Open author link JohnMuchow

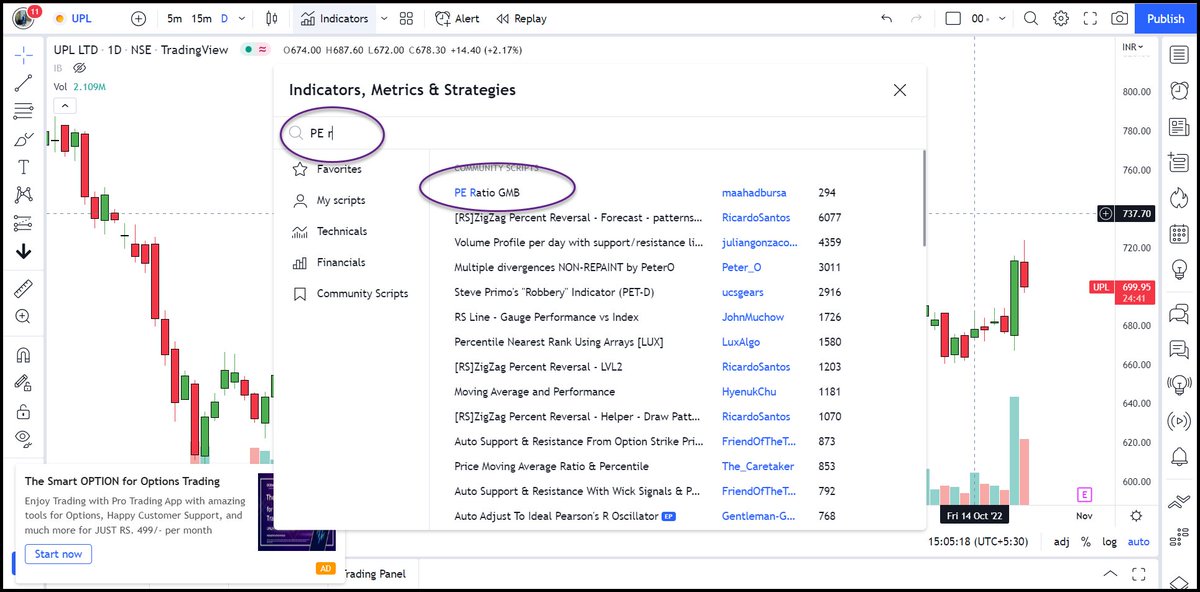click(753, 317)
